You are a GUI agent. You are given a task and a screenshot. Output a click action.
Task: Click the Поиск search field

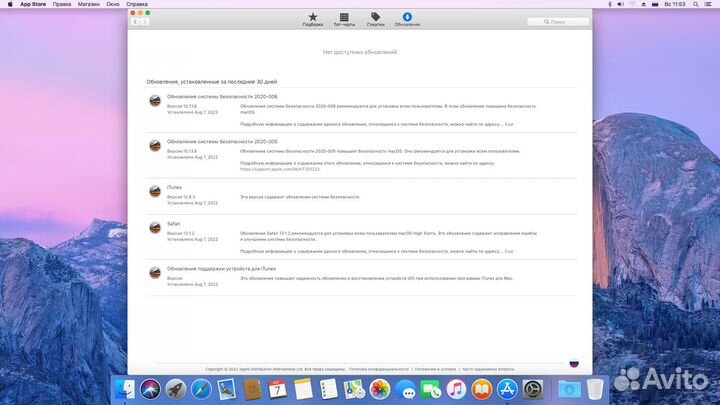558,22
